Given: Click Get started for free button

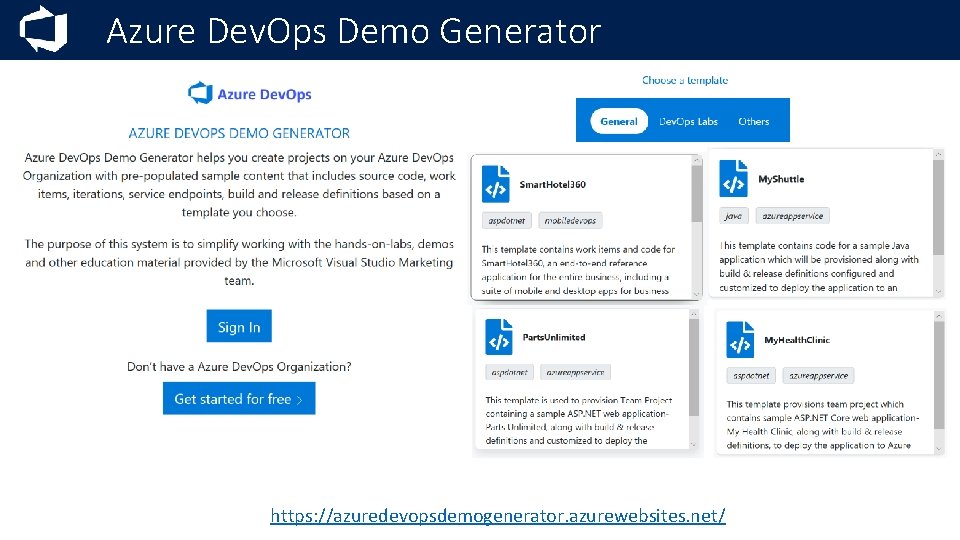Looking at the screenshot, I should click(x=239, y=399).
